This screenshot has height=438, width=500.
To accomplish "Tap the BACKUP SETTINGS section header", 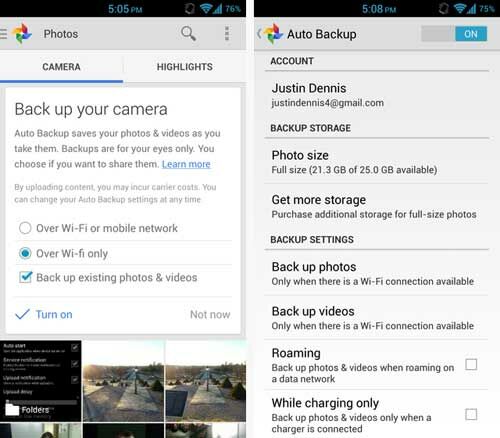I will pyautogui.click(x=312, y=239).
